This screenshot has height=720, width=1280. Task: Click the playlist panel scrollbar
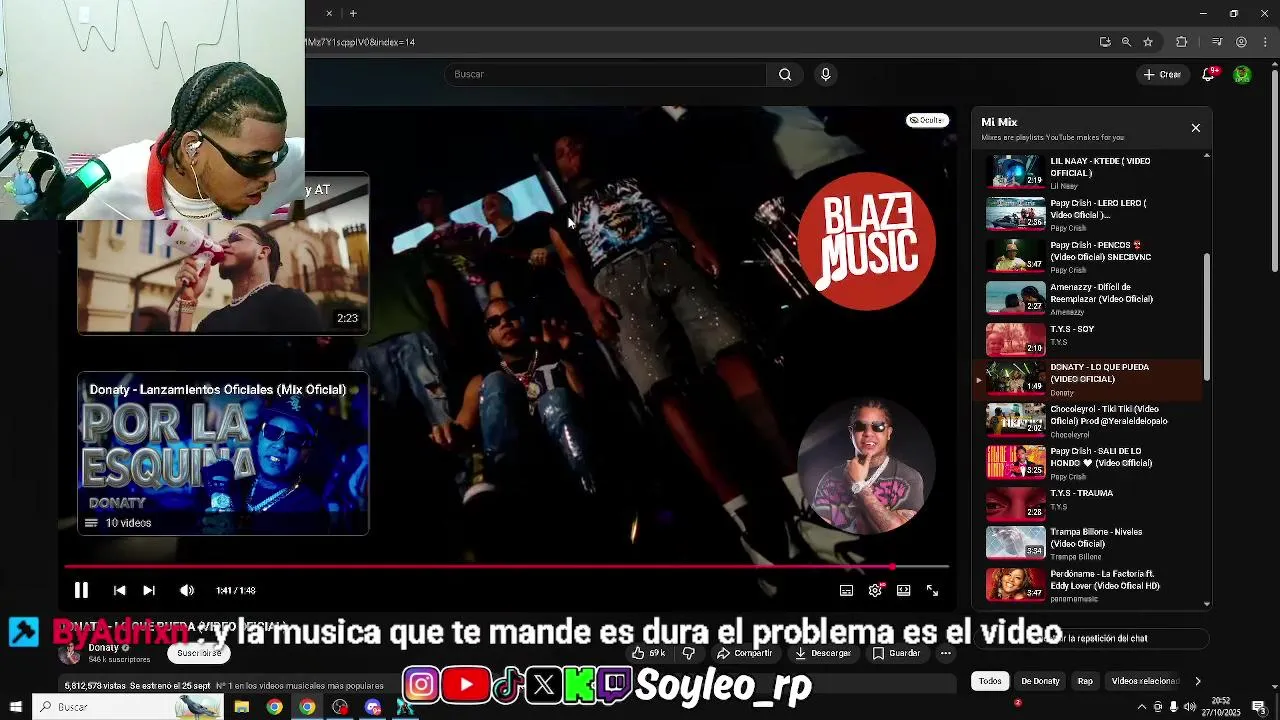pos(1207,315)
